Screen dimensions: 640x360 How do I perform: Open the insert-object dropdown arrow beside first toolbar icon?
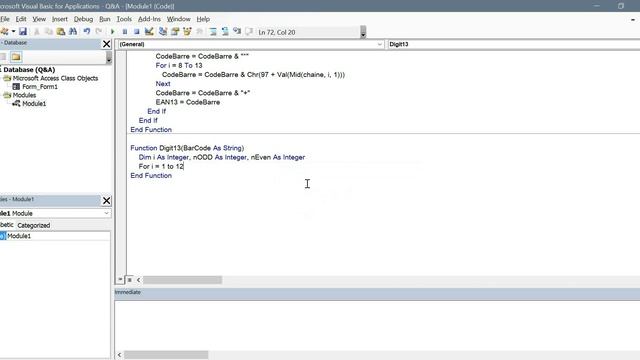[x=13, y=31]
